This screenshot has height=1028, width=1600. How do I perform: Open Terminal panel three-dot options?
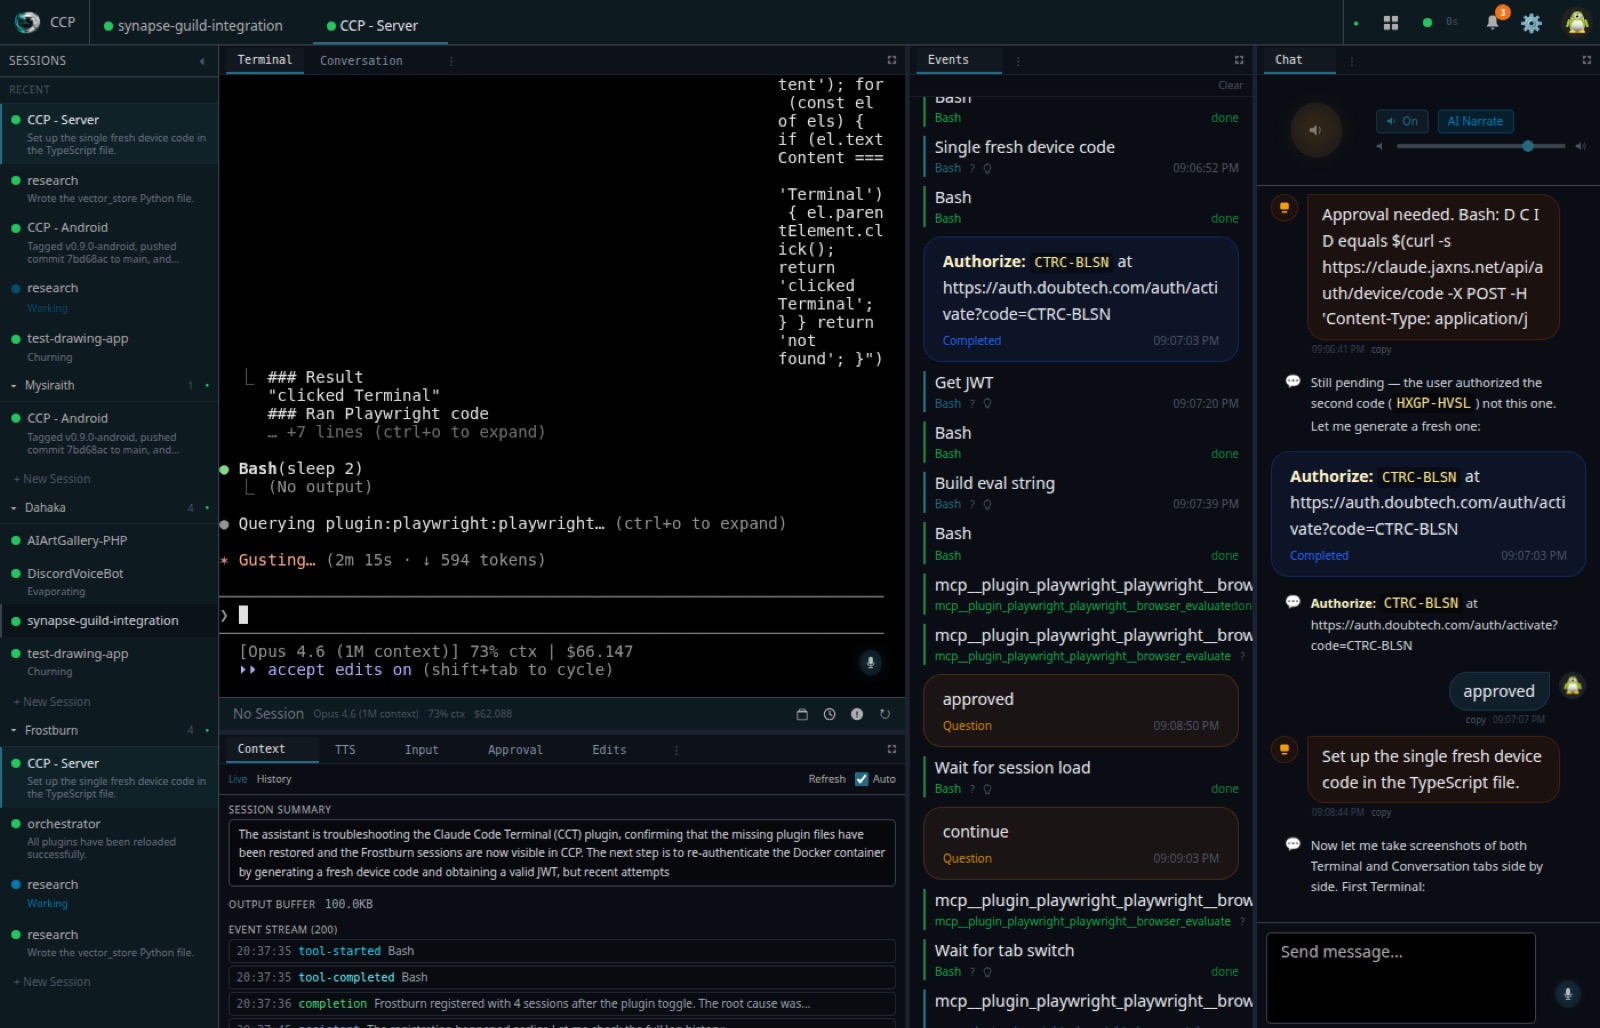pyautogui.click(x=451, y=61)
